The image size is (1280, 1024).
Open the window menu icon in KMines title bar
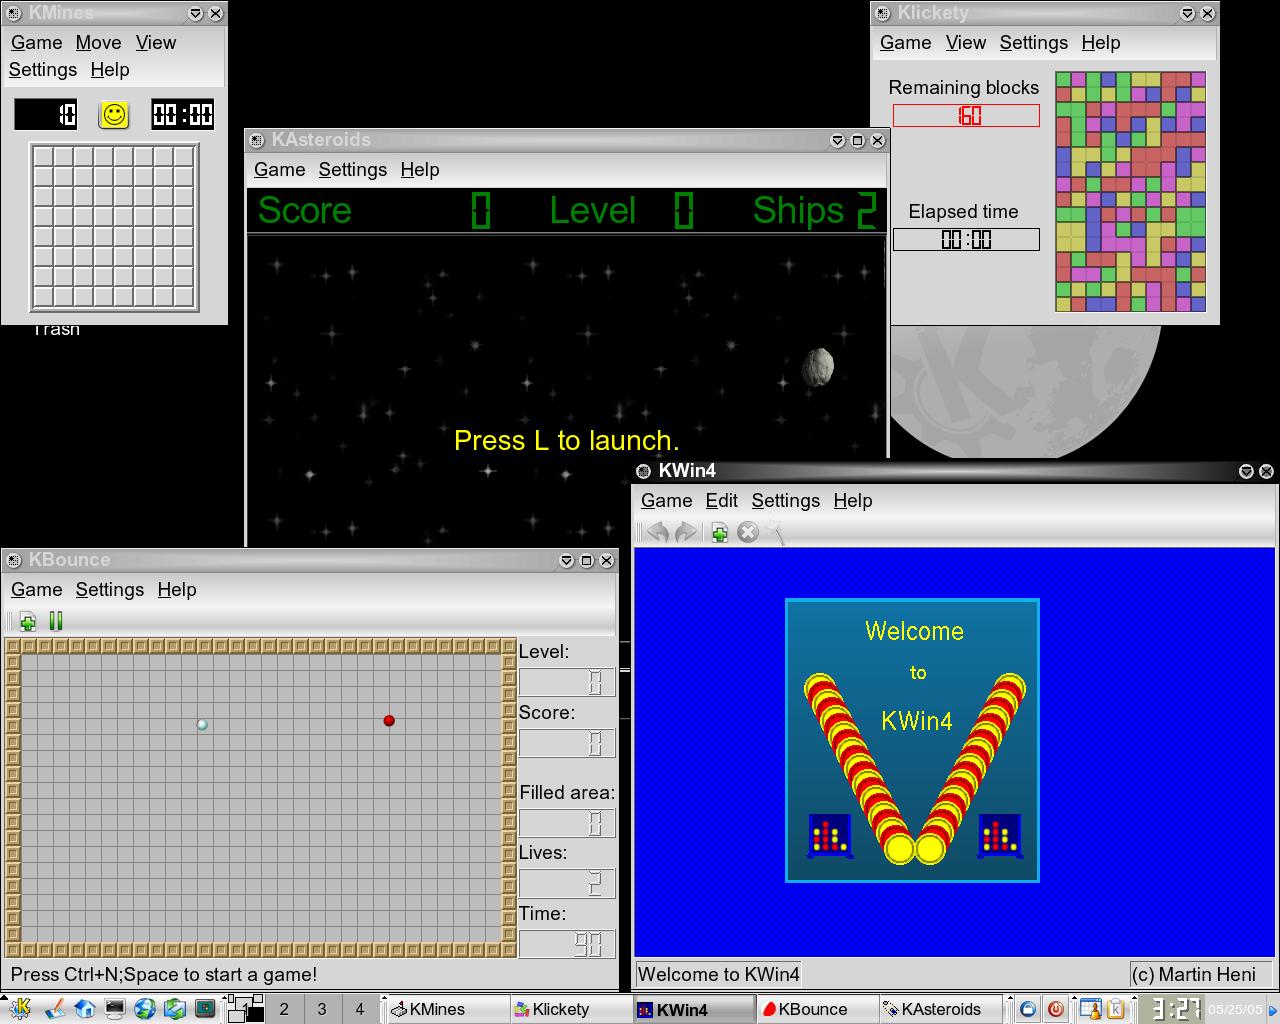[14, 13]
